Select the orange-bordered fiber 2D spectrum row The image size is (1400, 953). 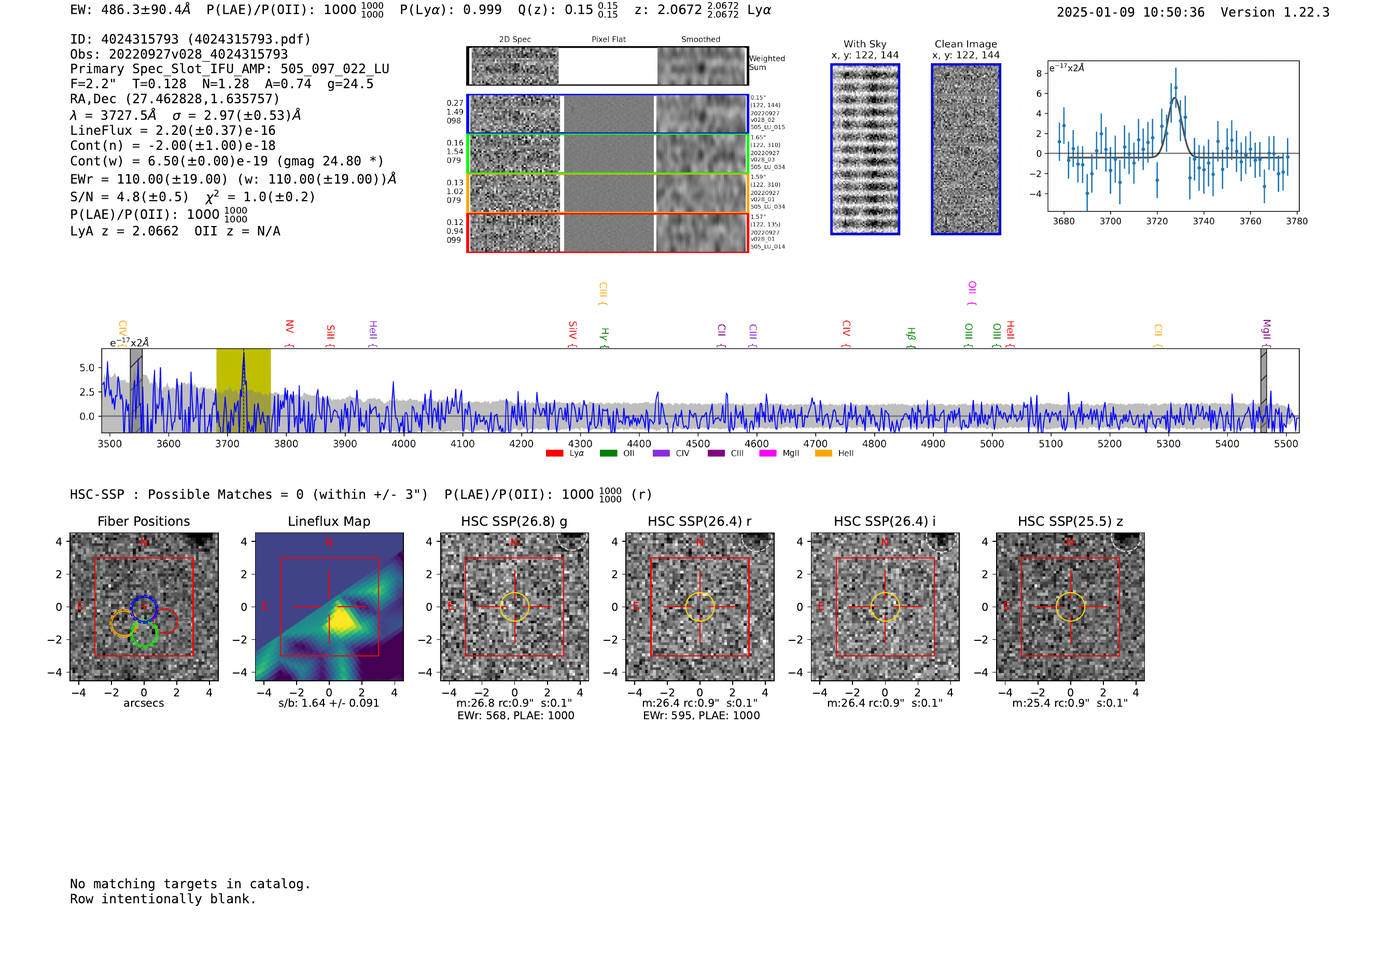(x=607, y=193)
